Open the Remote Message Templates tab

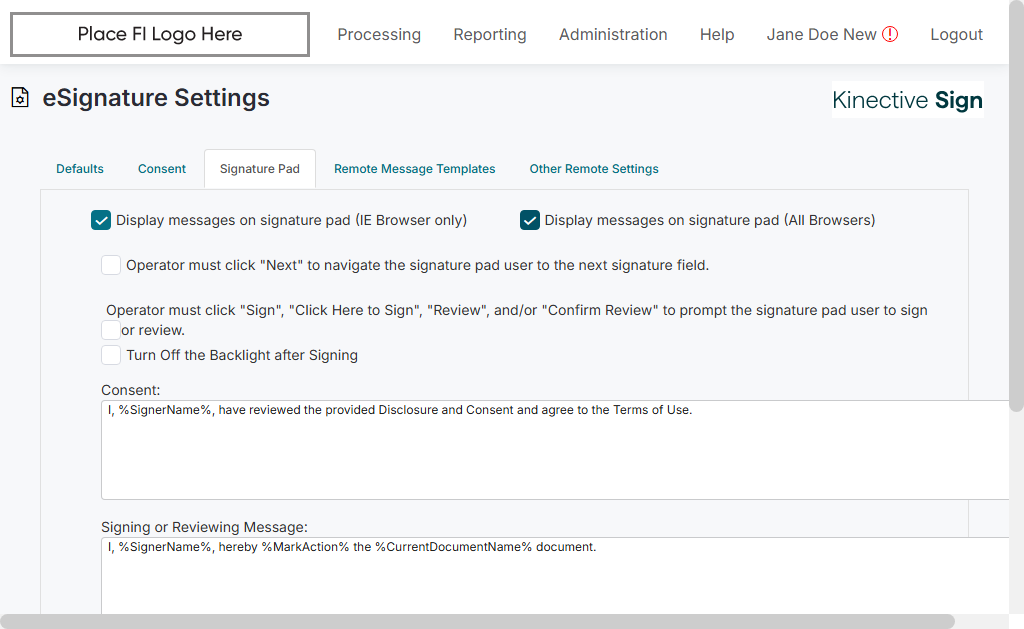point(415,169)
